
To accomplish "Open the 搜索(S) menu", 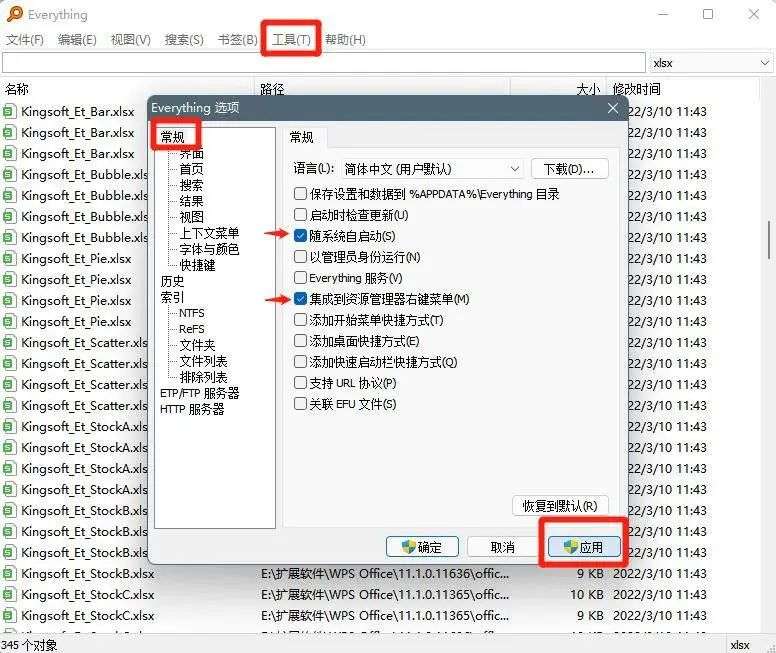I will [184, 40].
